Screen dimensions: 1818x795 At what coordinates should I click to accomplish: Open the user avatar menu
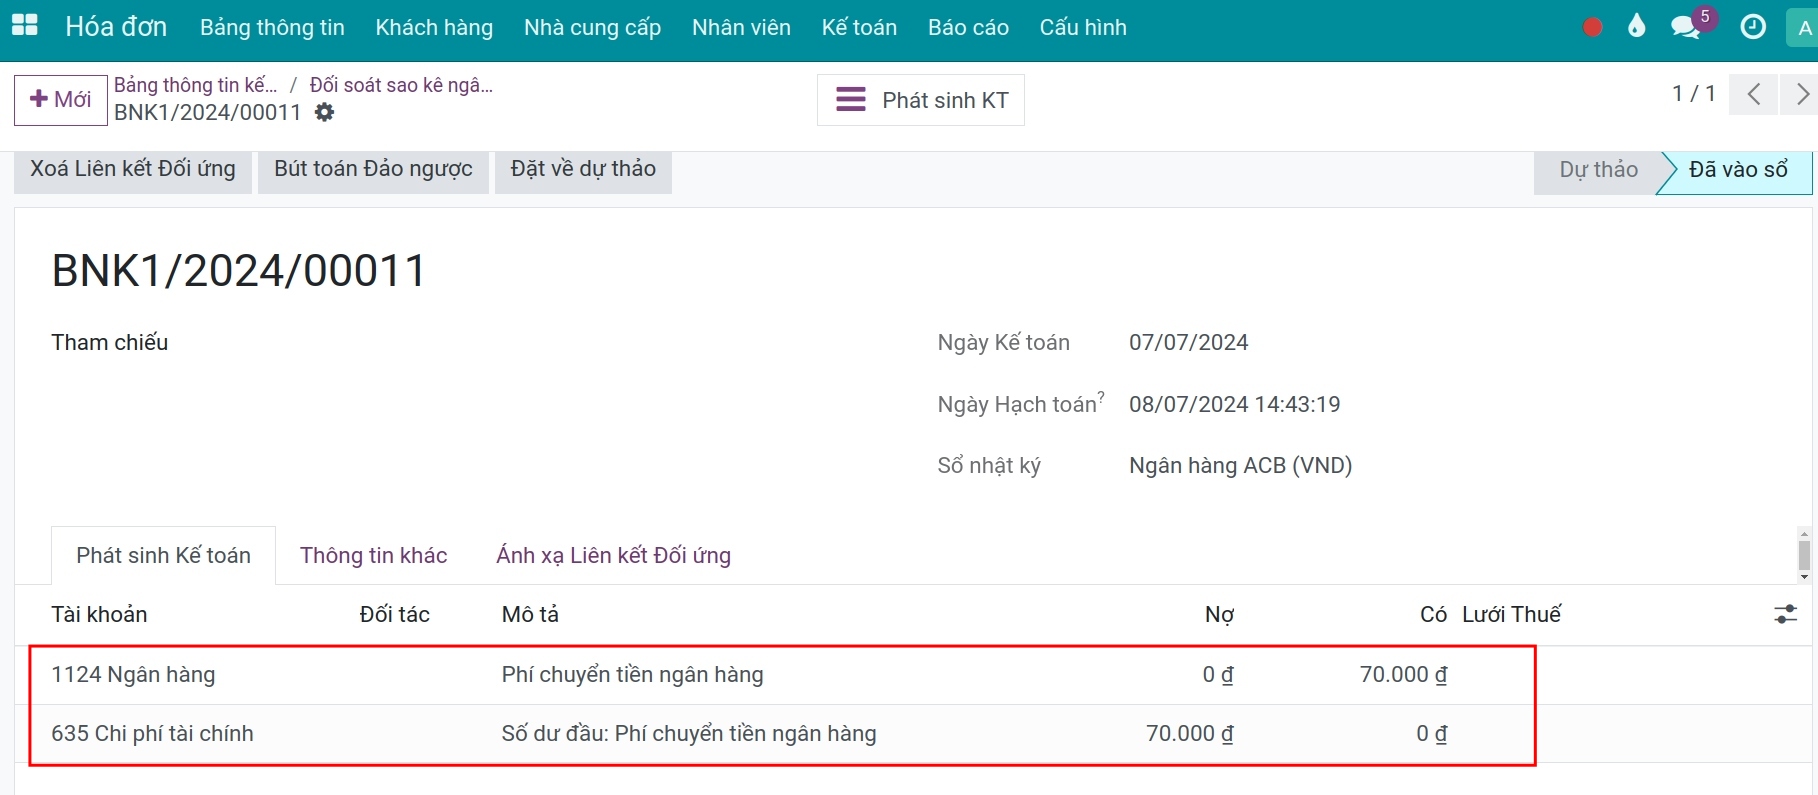click(1803, 28)
